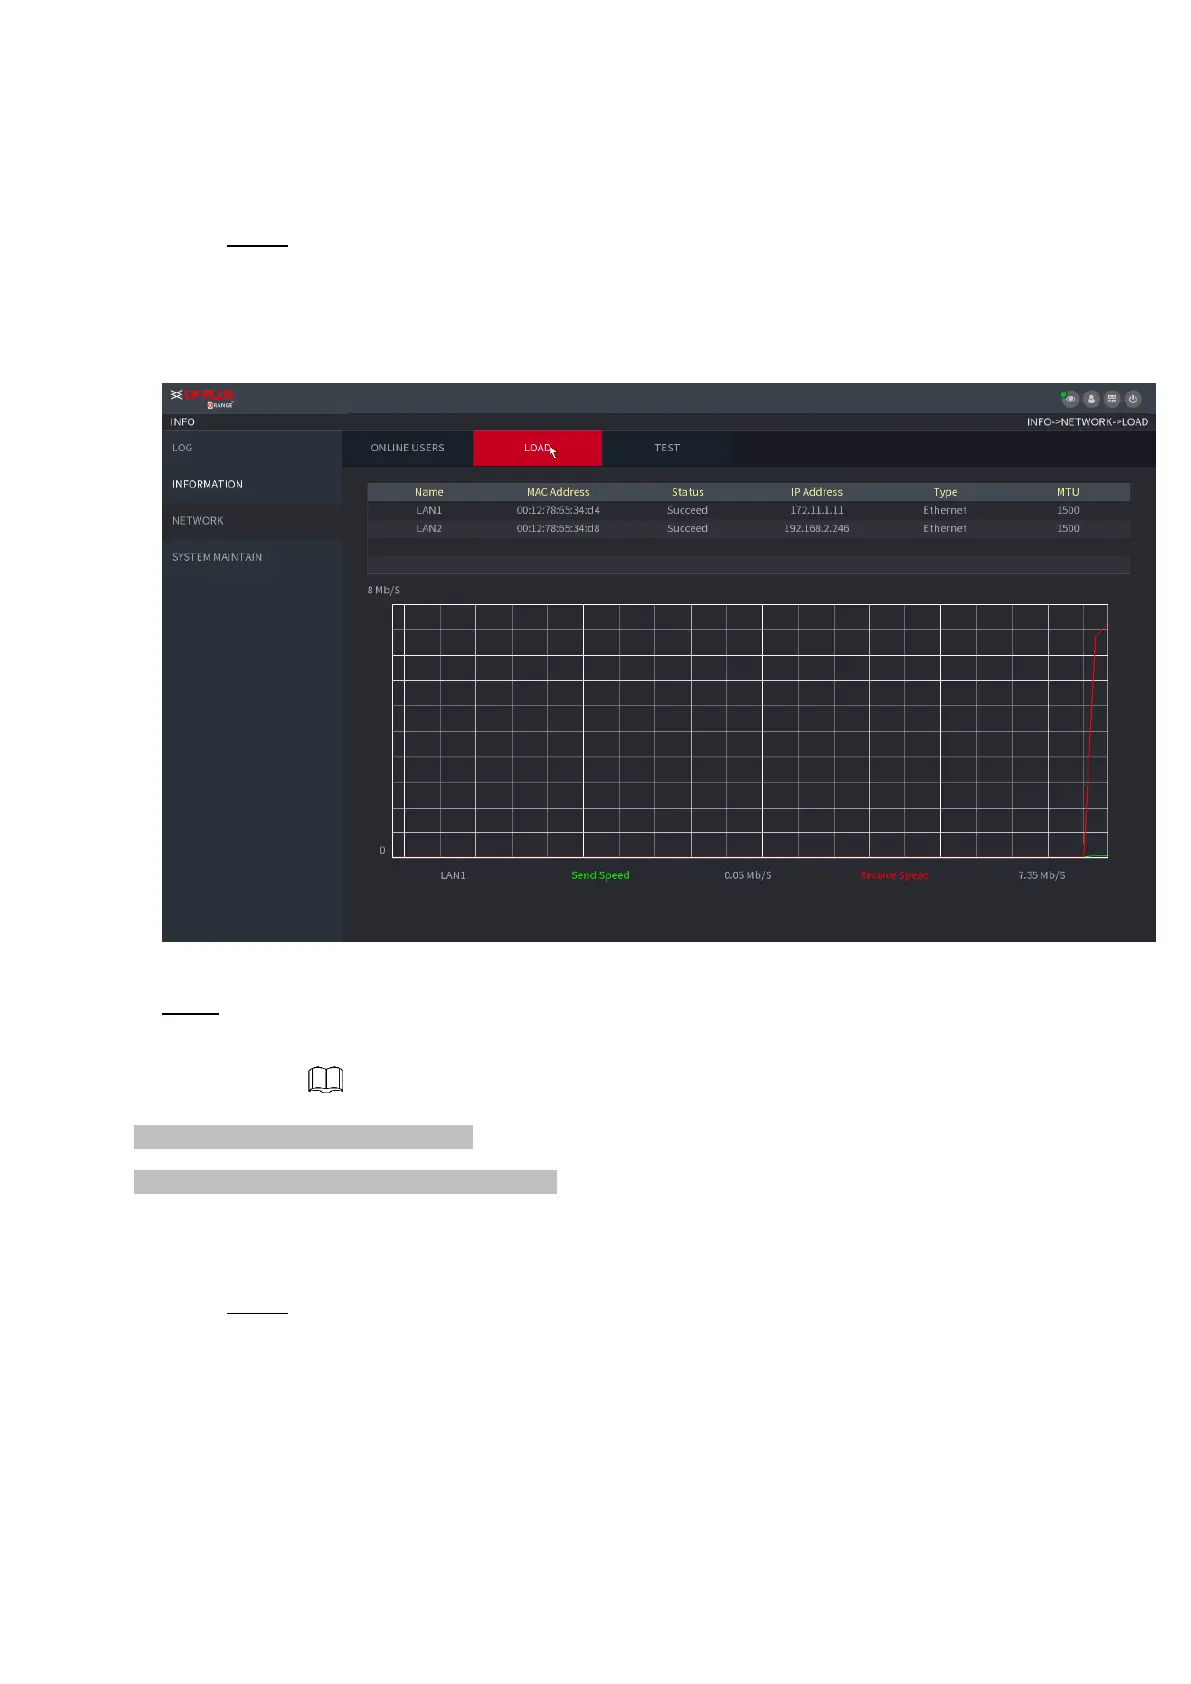Click the Name column header
1191x1684 pixels.
429,492
